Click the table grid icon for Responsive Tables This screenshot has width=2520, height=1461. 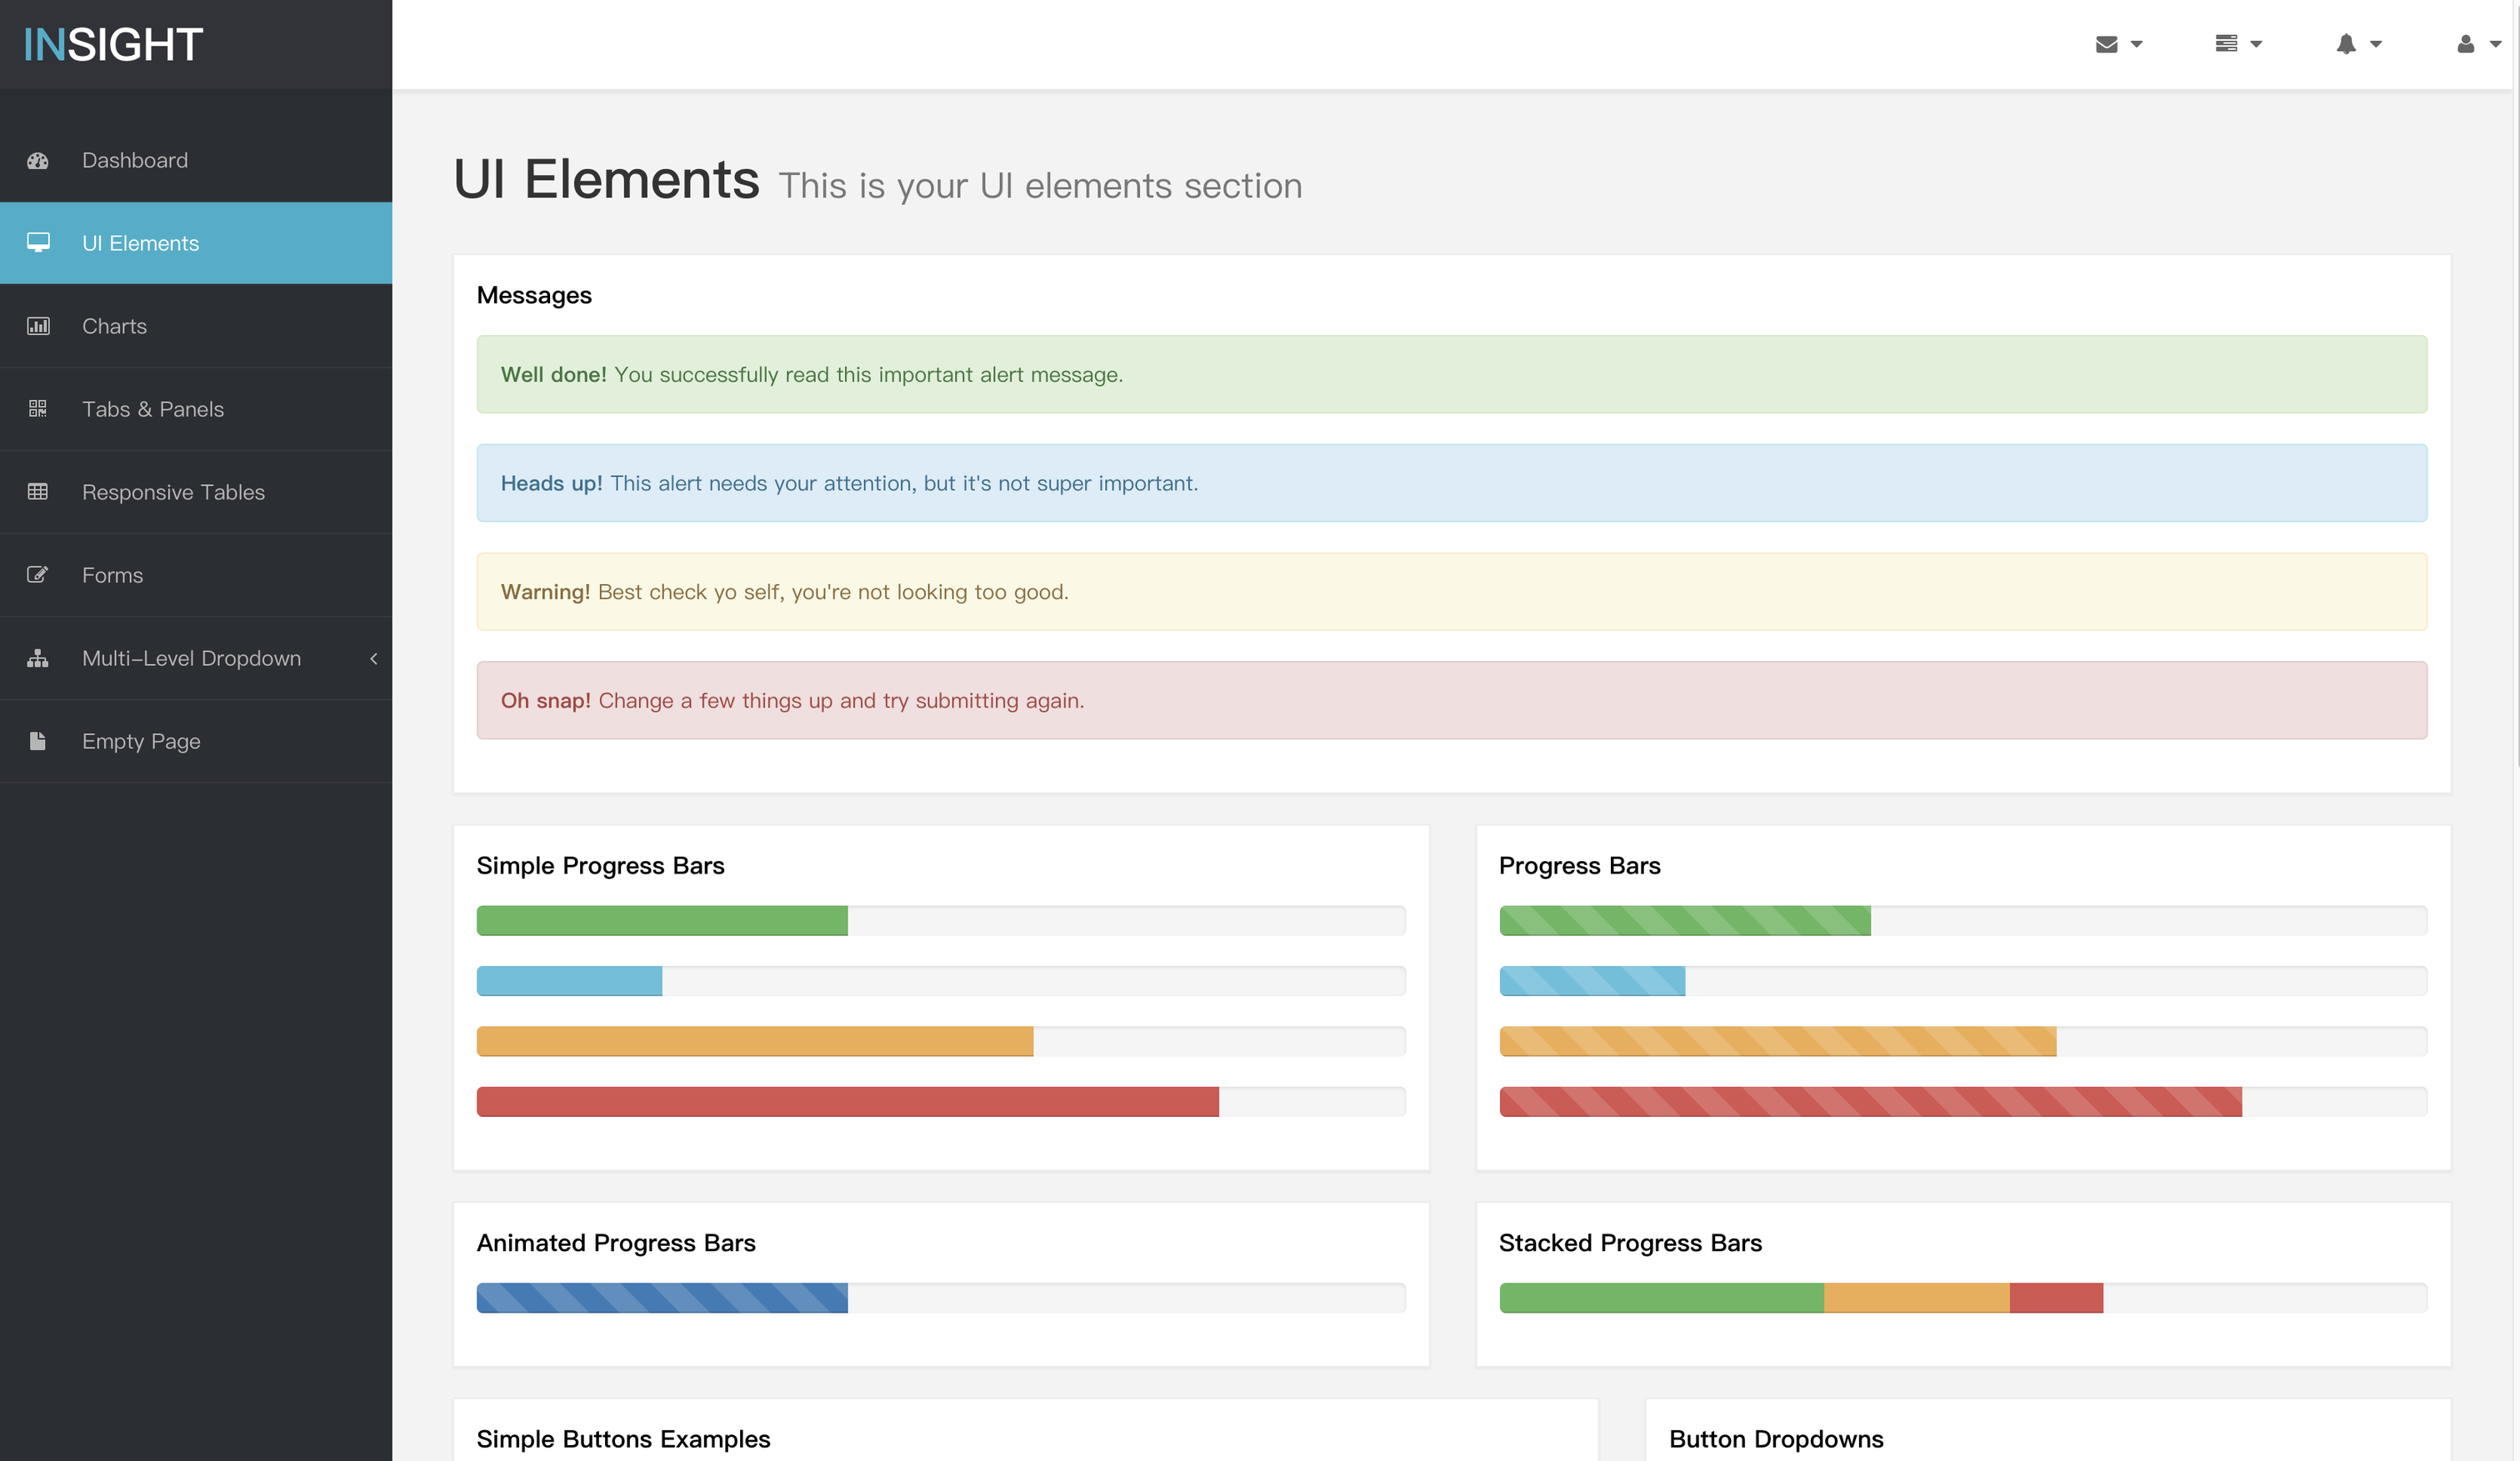[x=38, y=492]
